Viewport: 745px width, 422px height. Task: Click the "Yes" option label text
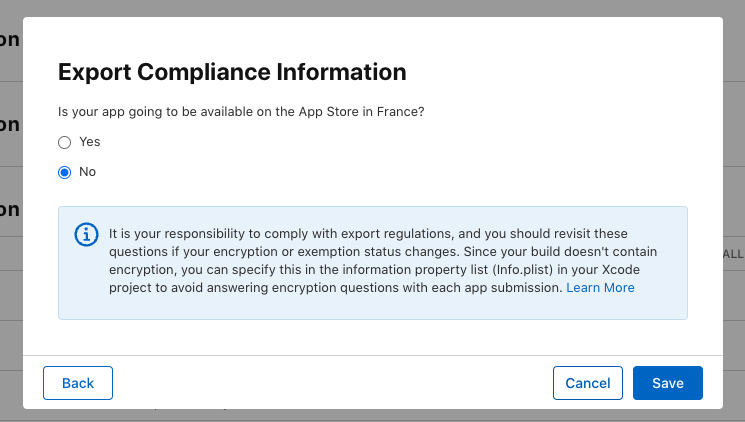tap(90, 142)
